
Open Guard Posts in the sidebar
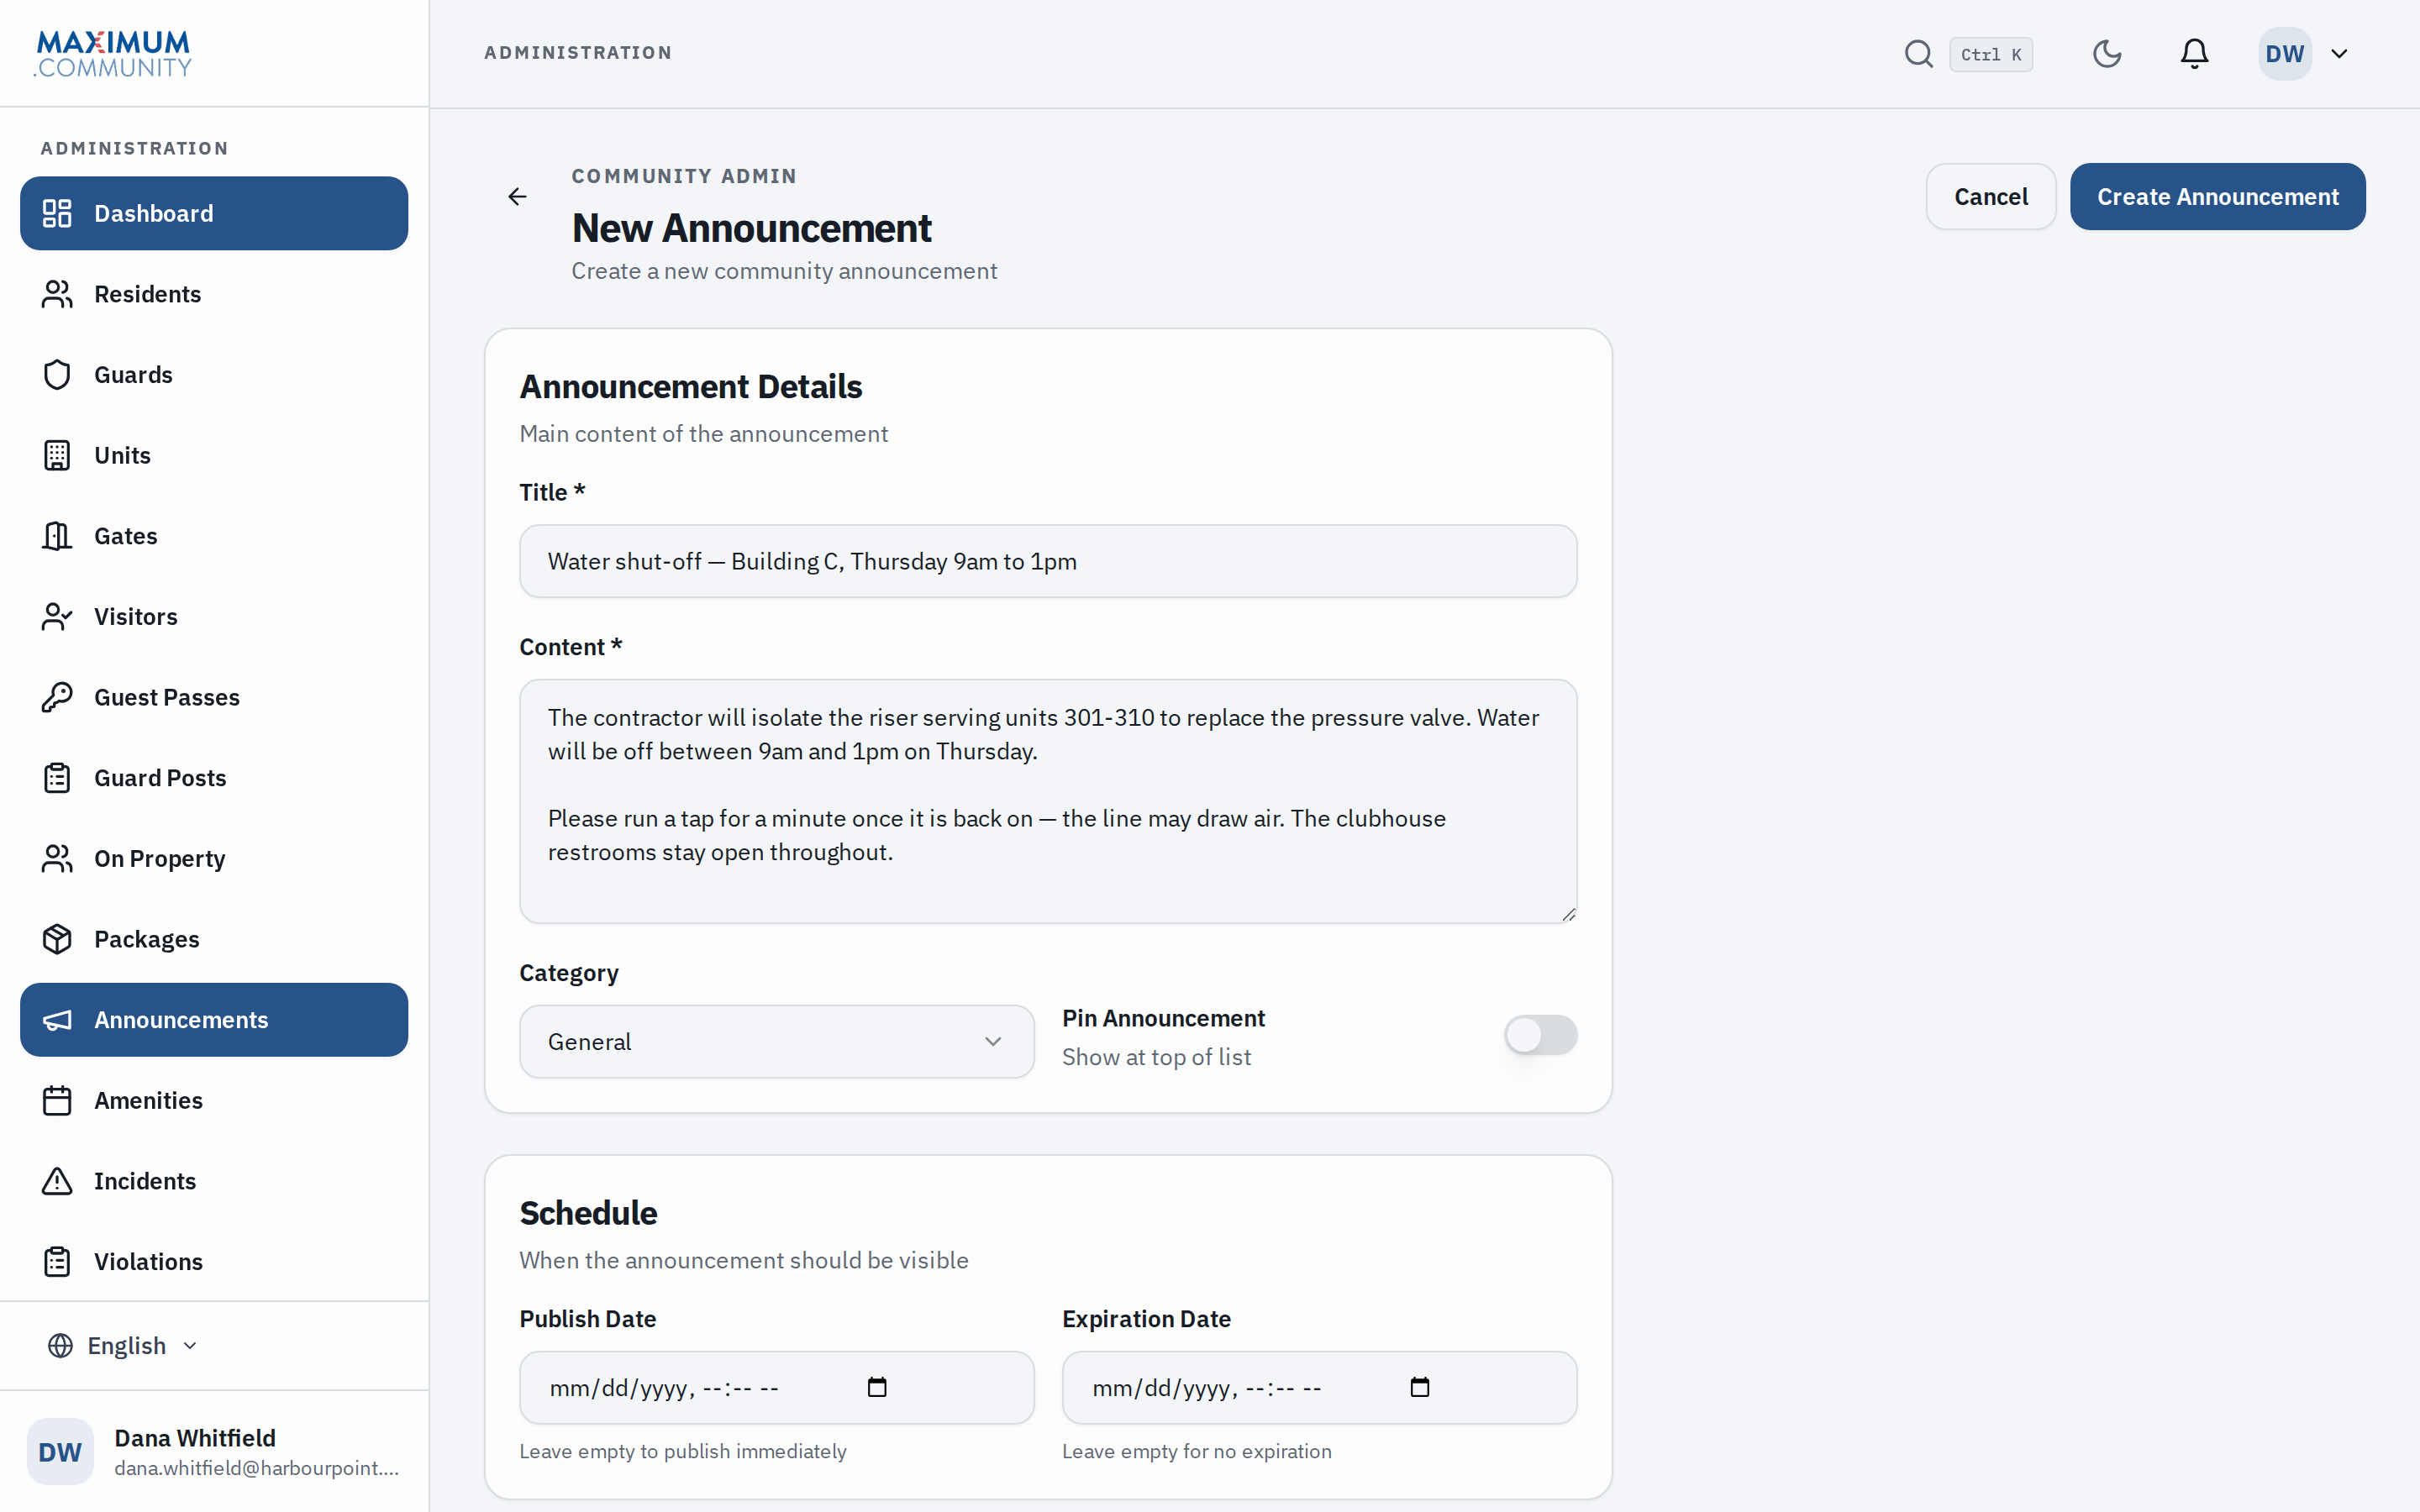pos(214,778)
